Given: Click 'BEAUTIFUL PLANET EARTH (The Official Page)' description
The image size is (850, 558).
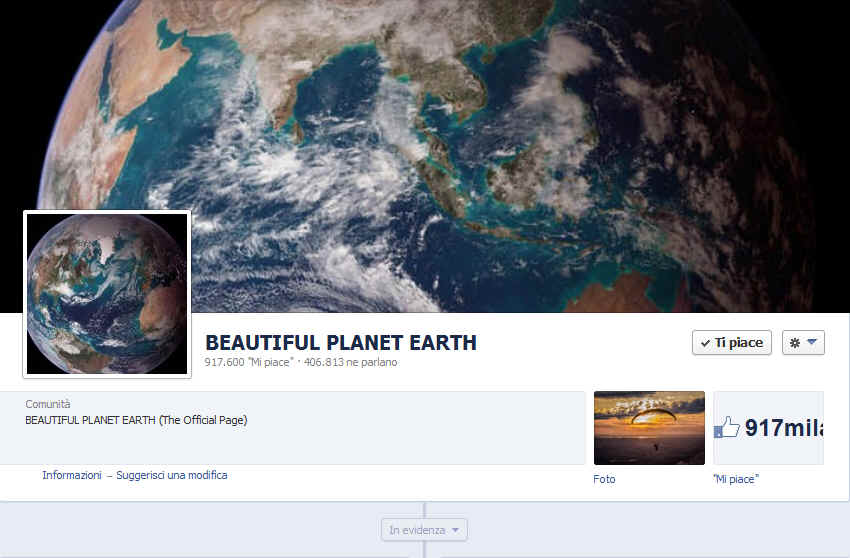Looking at the screenshot, I should coord(136,420).
